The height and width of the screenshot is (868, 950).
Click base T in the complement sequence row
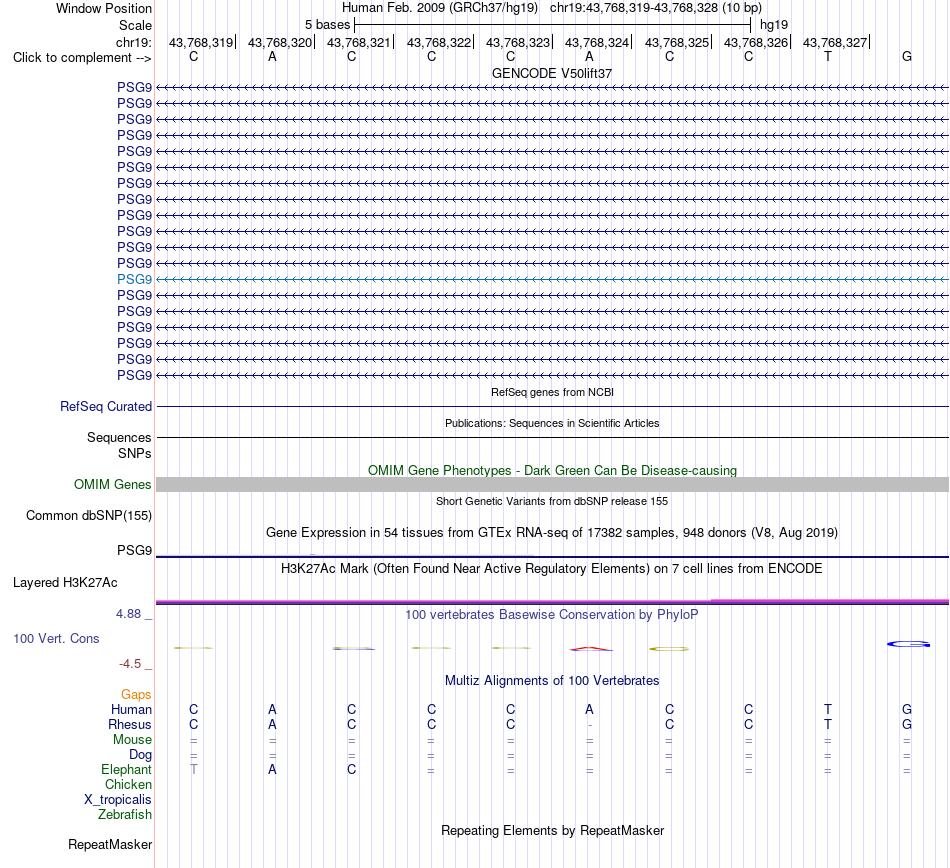(x=828, y=56)
